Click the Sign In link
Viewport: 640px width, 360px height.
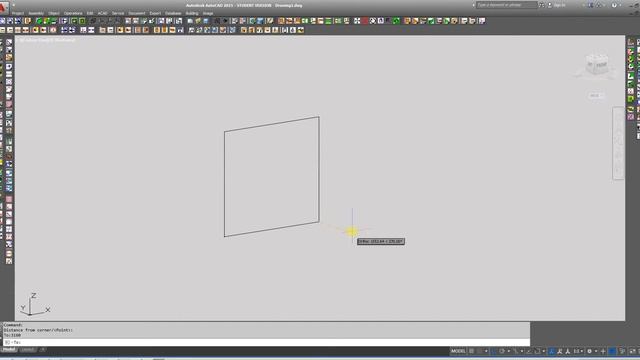pyautogui.click(x=560, y=5)
